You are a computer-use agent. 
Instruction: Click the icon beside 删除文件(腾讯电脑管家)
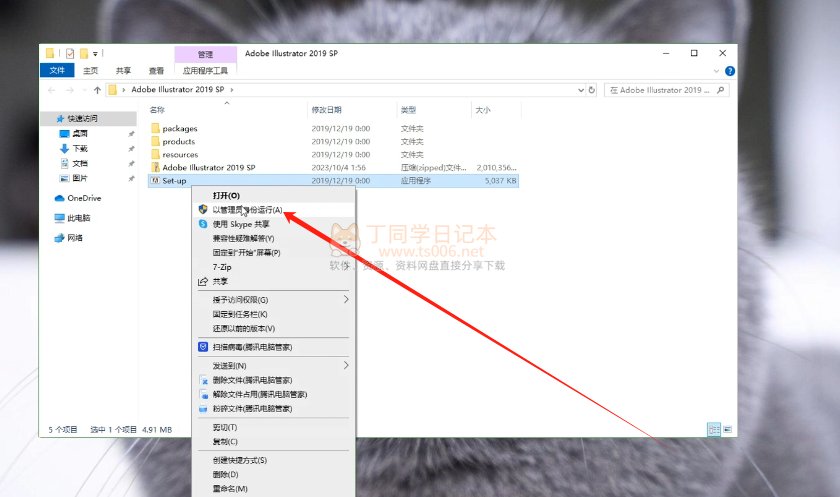[x=204, y=380]
